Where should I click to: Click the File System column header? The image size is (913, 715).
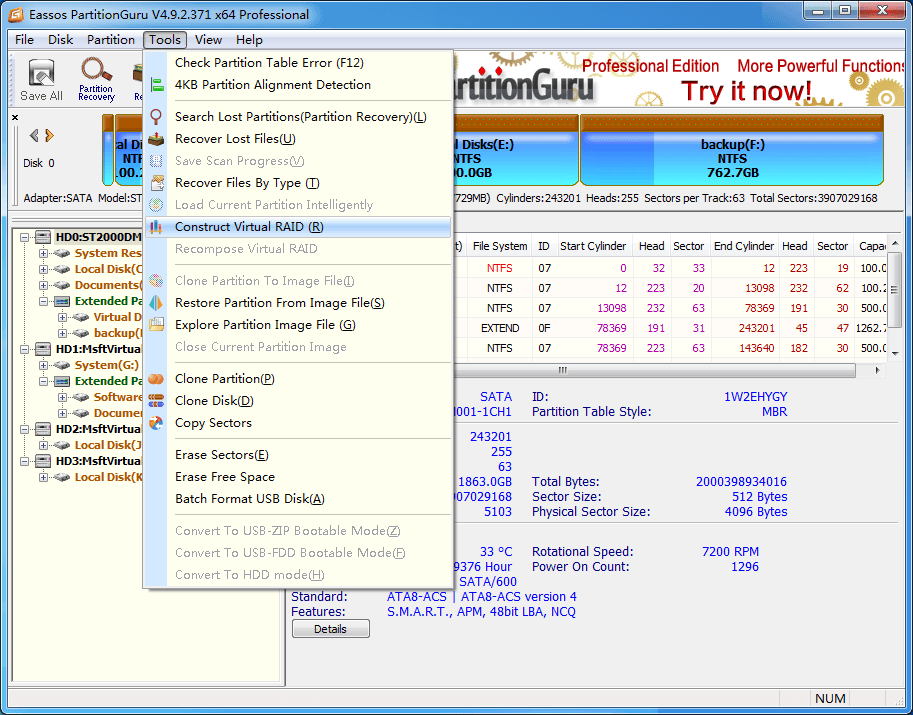click(x=500, y=246)
